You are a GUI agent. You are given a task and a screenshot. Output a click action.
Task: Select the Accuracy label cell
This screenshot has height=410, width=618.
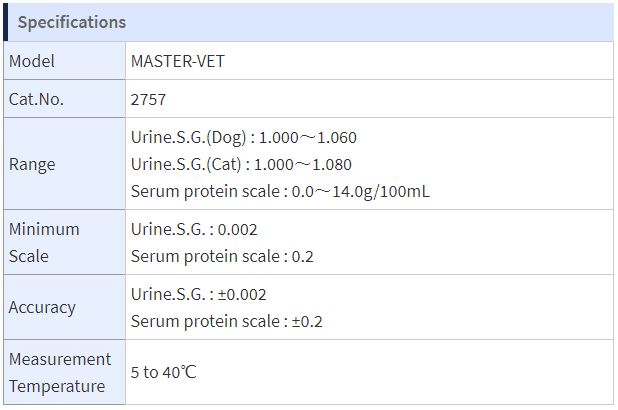[x=65, y=307]
